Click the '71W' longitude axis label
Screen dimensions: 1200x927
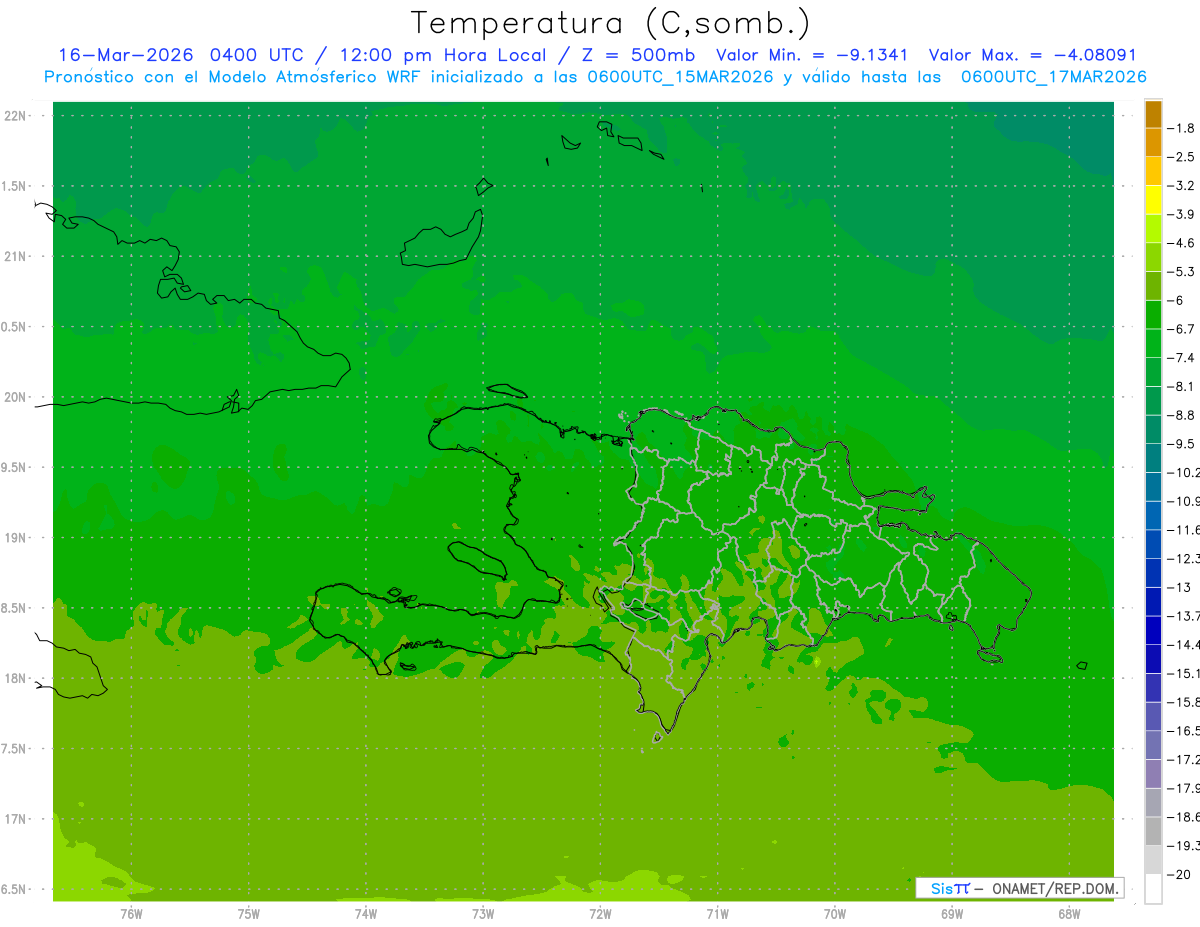(x=717, y=914)
